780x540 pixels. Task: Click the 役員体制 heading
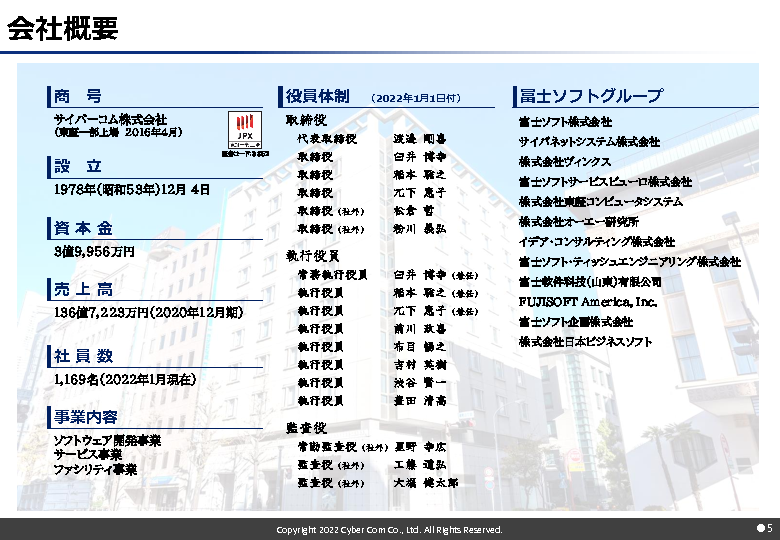pyautogui.click(x=317, y=96)
